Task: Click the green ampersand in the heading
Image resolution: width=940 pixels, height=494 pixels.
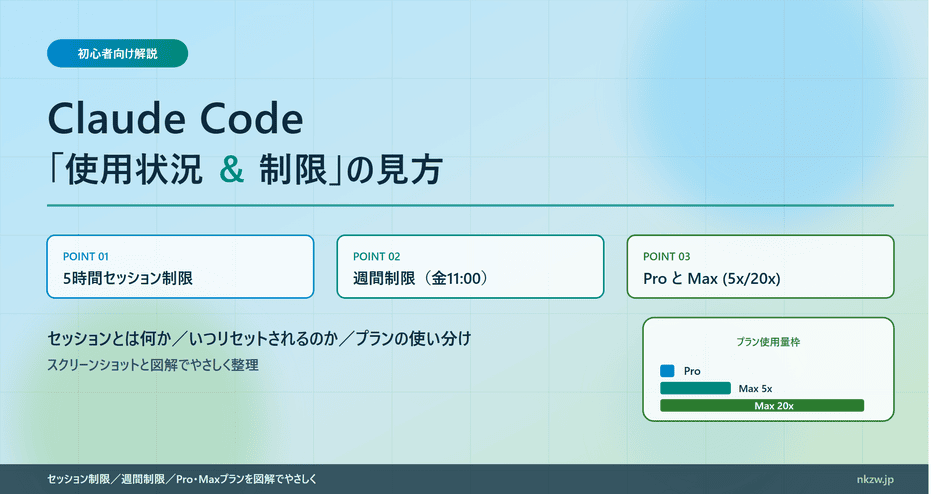Action: click(x=232, y=170)
